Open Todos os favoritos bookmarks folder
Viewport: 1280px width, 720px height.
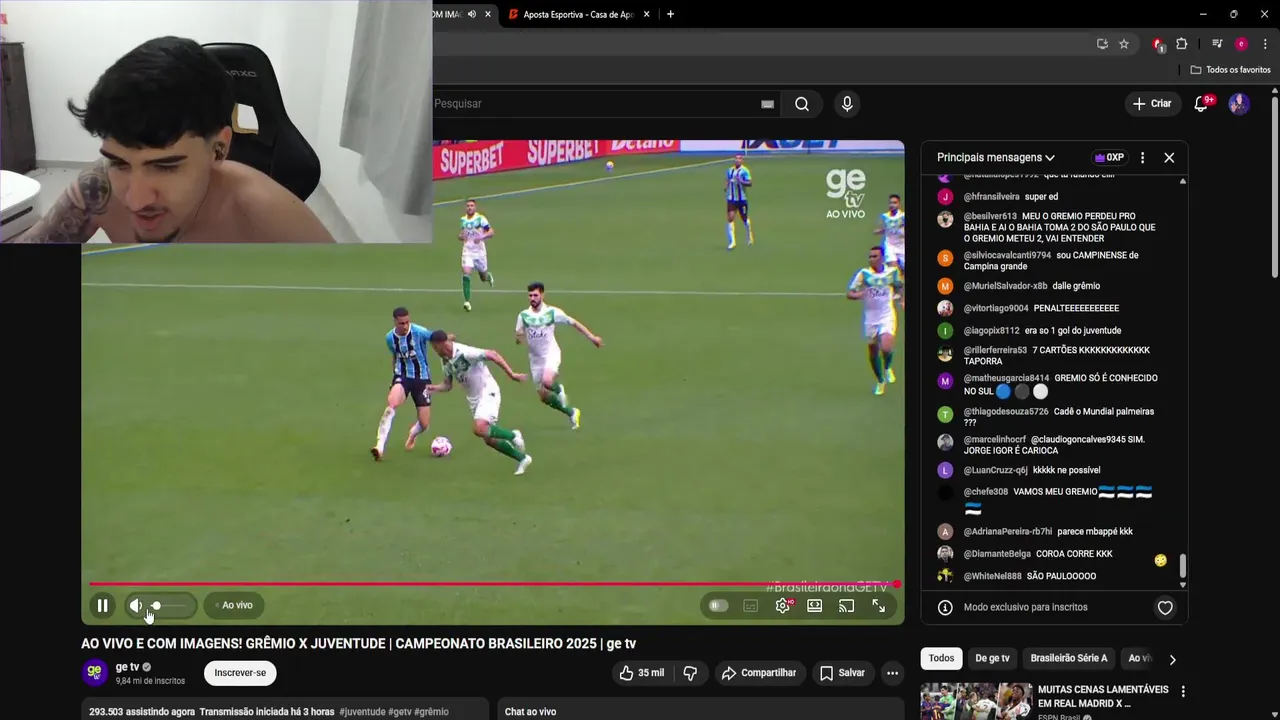click(x=1230, y=70)
